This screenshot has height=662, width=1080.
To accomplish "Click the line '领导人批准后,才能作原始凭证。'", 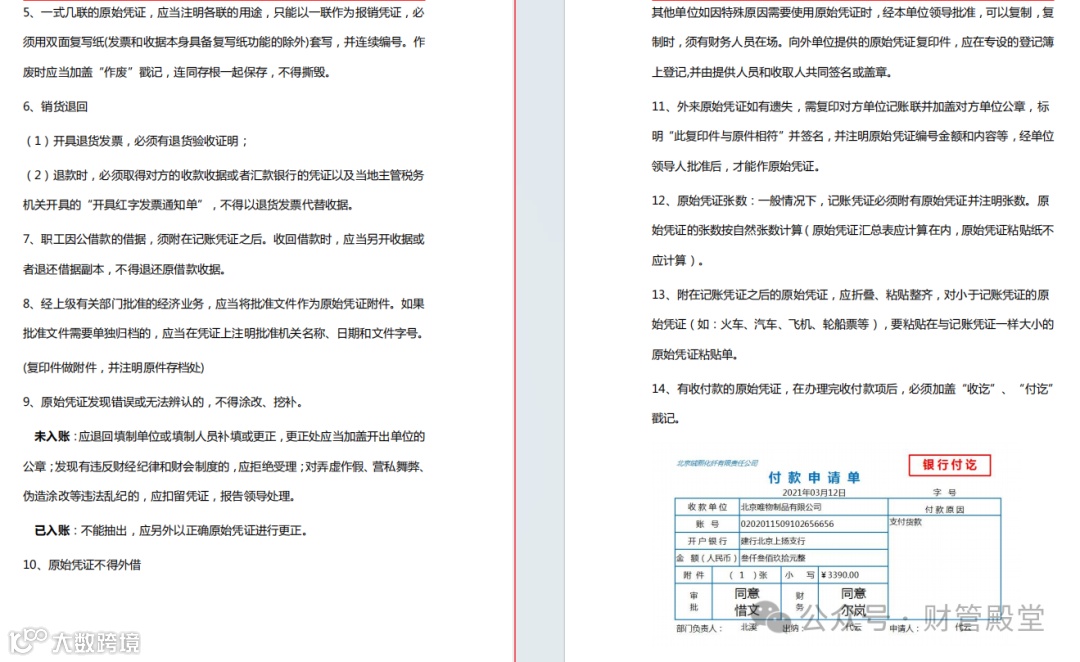I will (736, 166).
